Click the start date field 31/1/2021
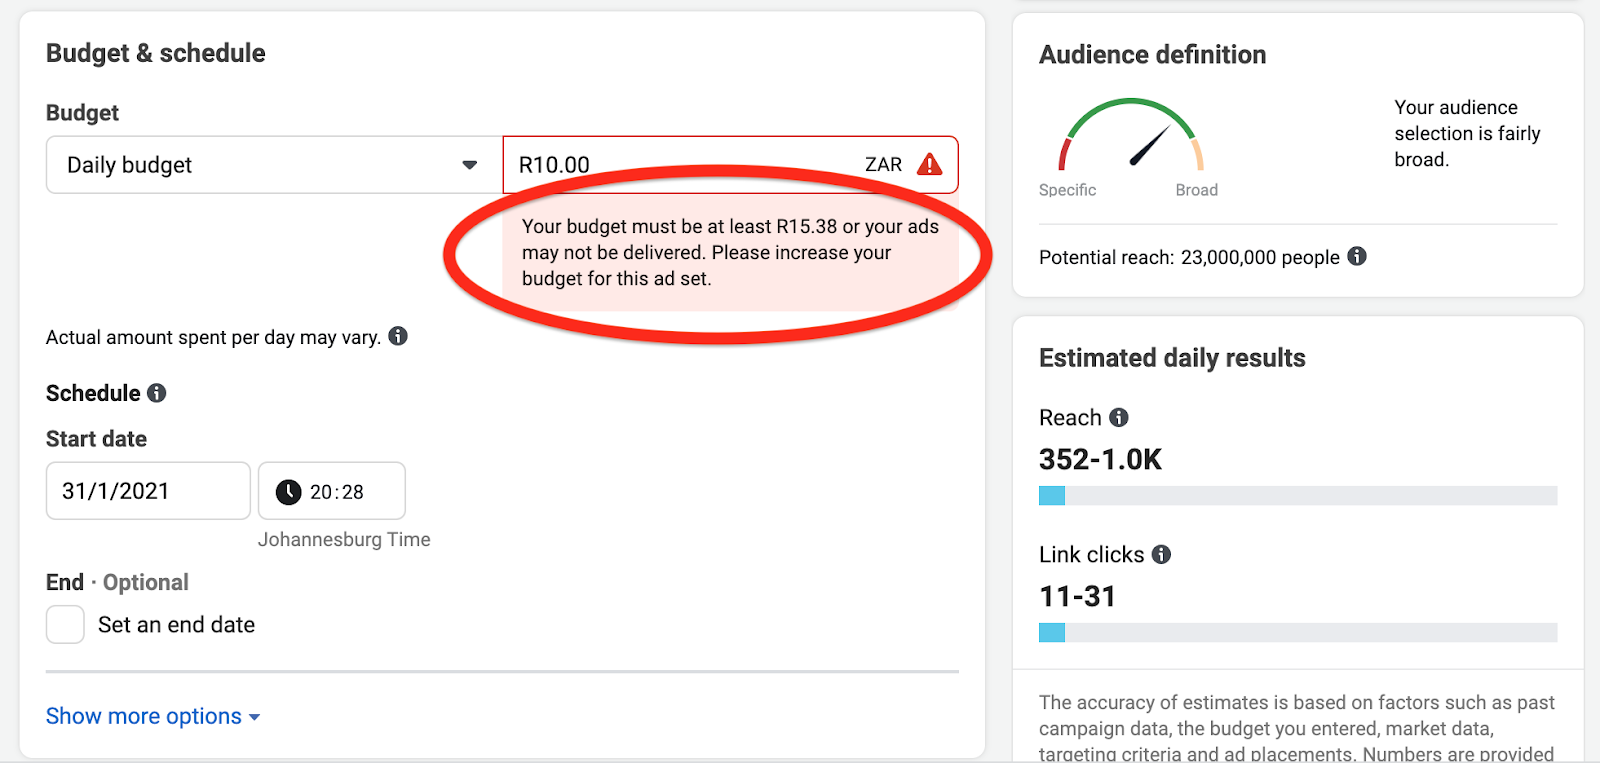1600x763 pixels. pos(147,491)
